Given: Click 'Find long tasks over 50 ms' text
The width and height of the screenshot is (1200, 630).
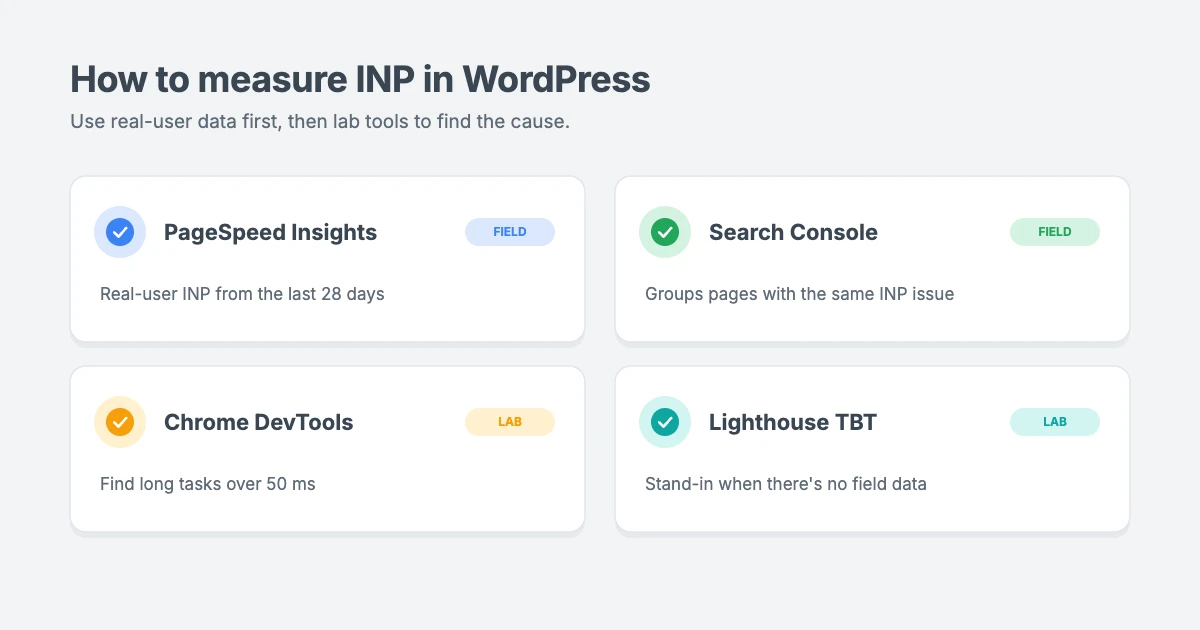Looking at the screenshot, I should (207, 484).
